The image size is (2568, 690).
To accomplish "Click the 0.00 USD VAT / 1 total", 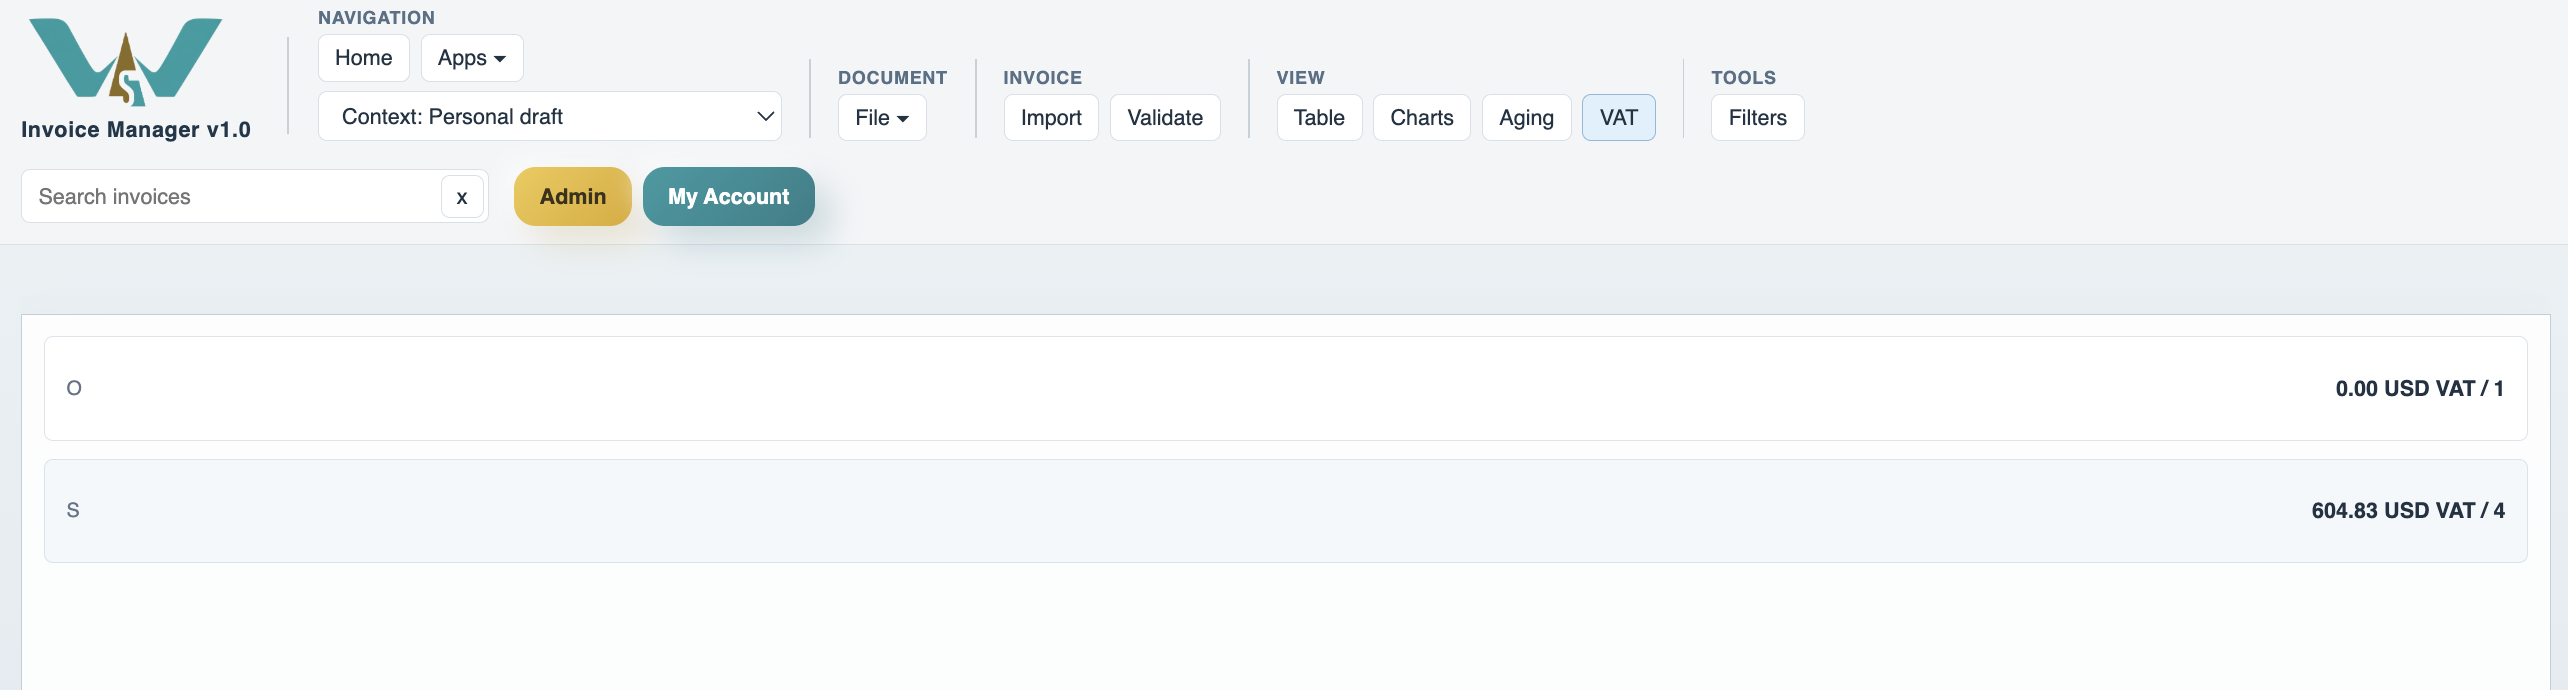I will [2419, 389].
